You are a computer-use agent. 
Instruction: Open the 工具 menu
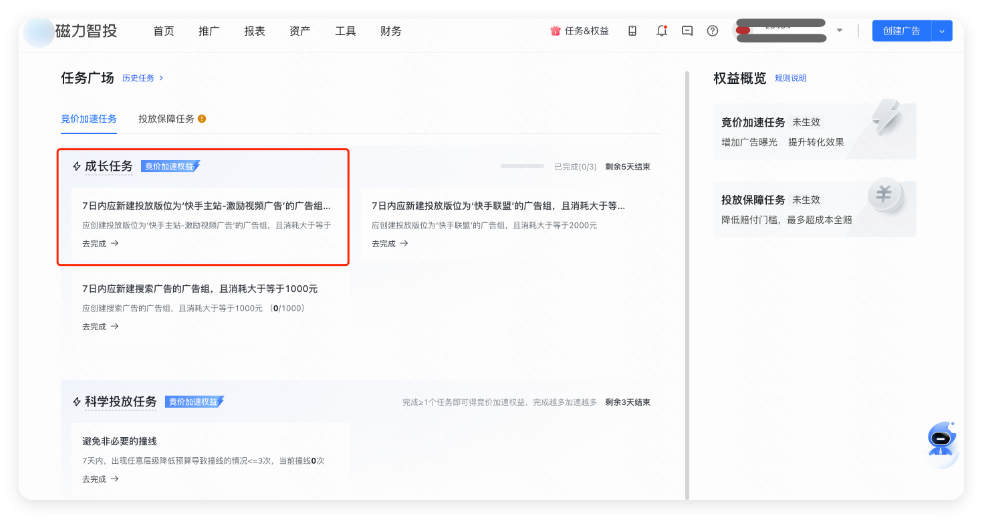(345, 31)
